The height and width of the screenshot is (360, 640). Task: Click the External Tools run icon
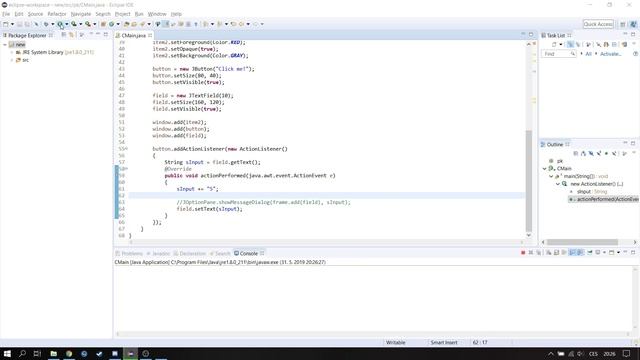(88, 24)
